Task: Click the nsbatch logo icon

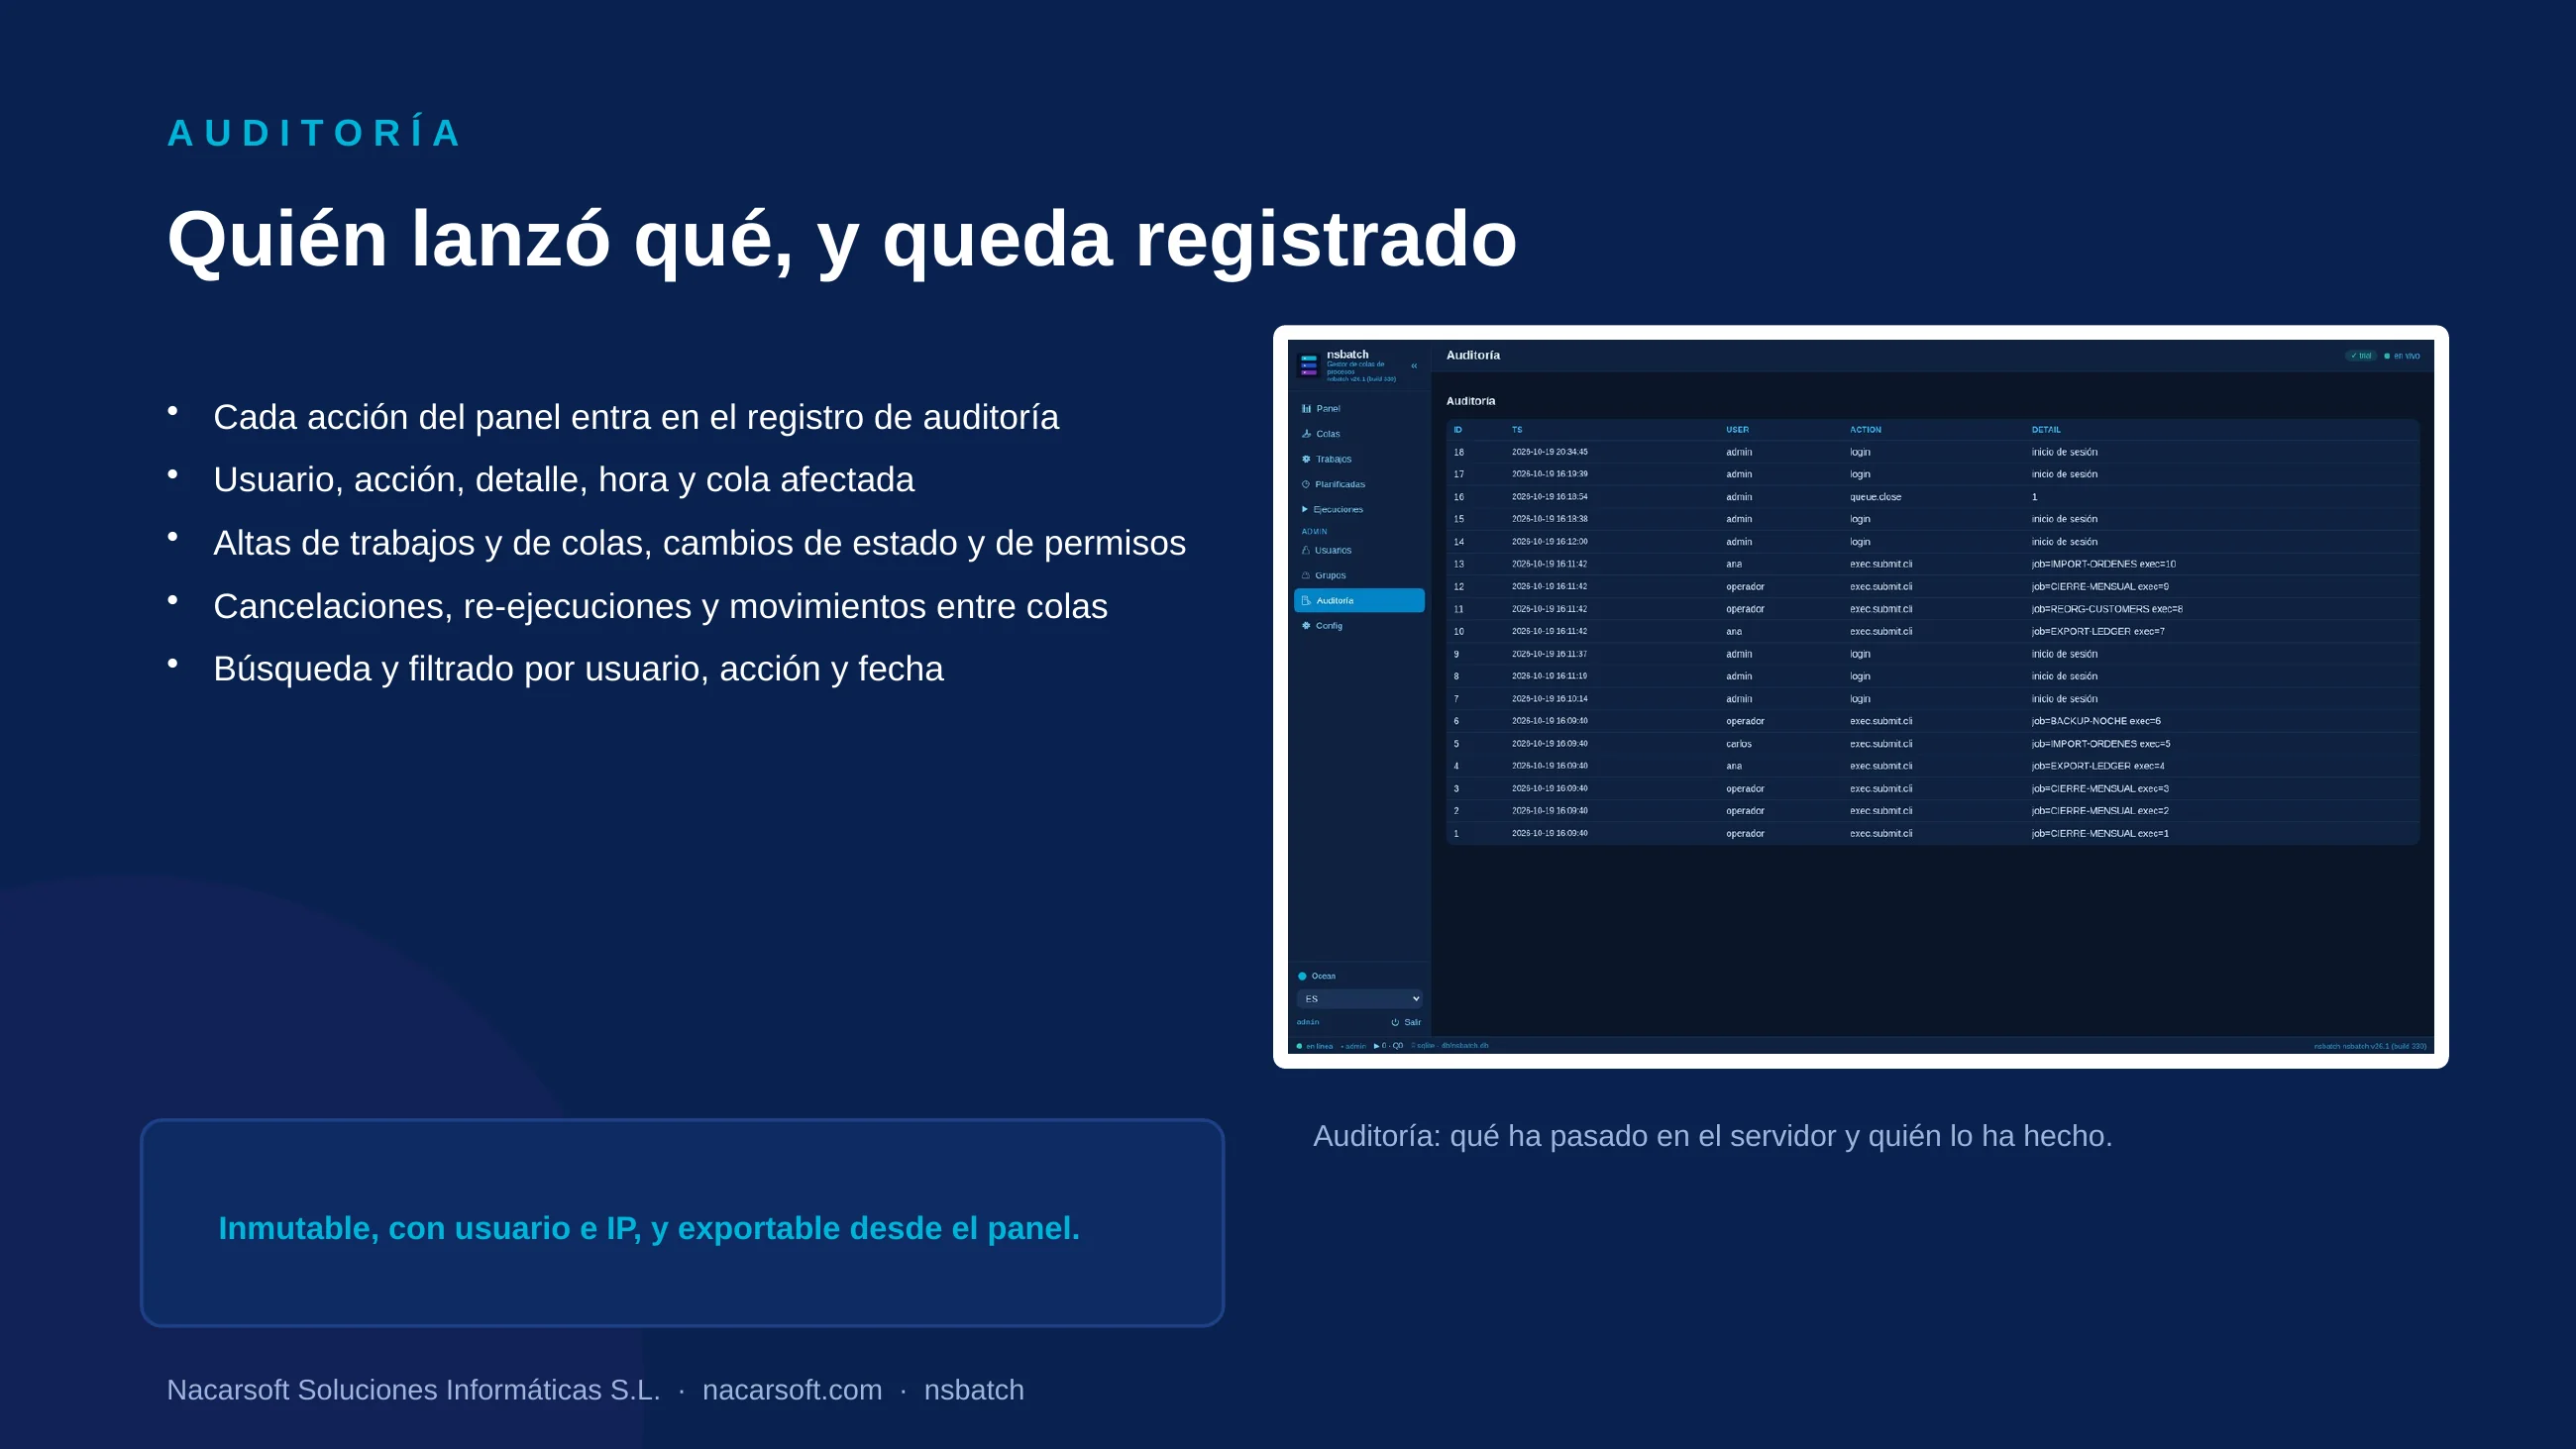Action: tap(1308, 365)
